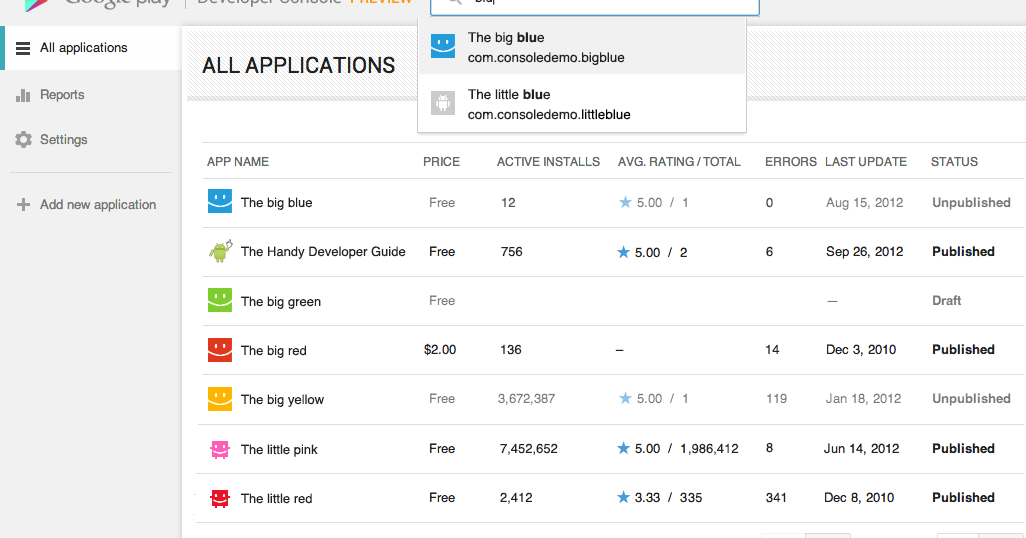Screen dimensions: 1026x538
Task: Click the little red app icon
Action: (x=219, y=497)
